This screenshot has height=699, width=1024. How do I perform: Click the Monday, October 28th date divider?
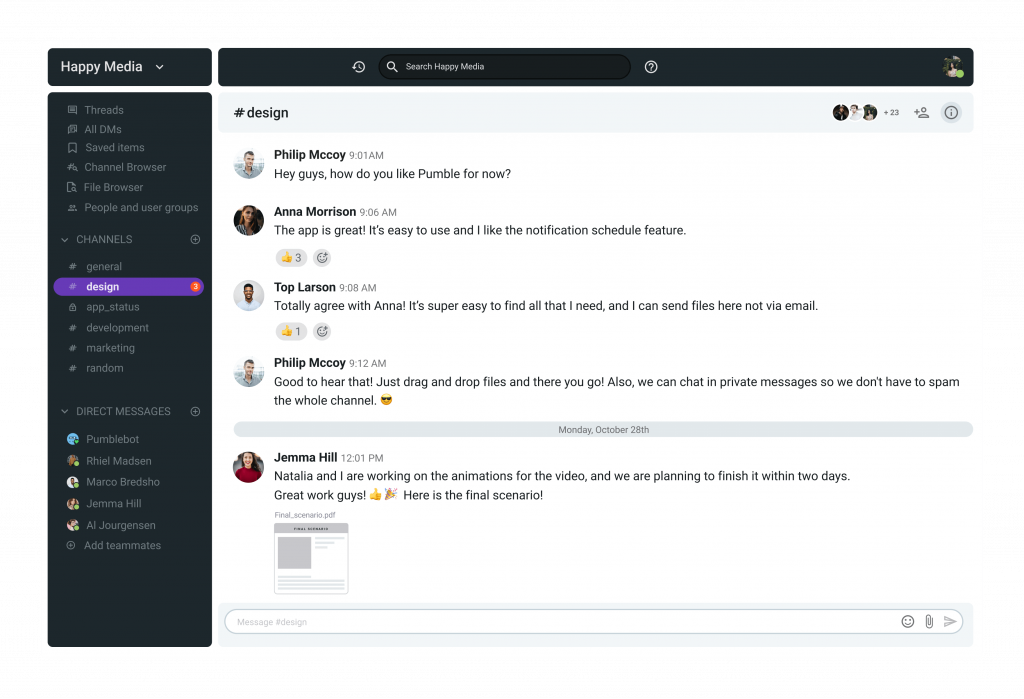603,429
